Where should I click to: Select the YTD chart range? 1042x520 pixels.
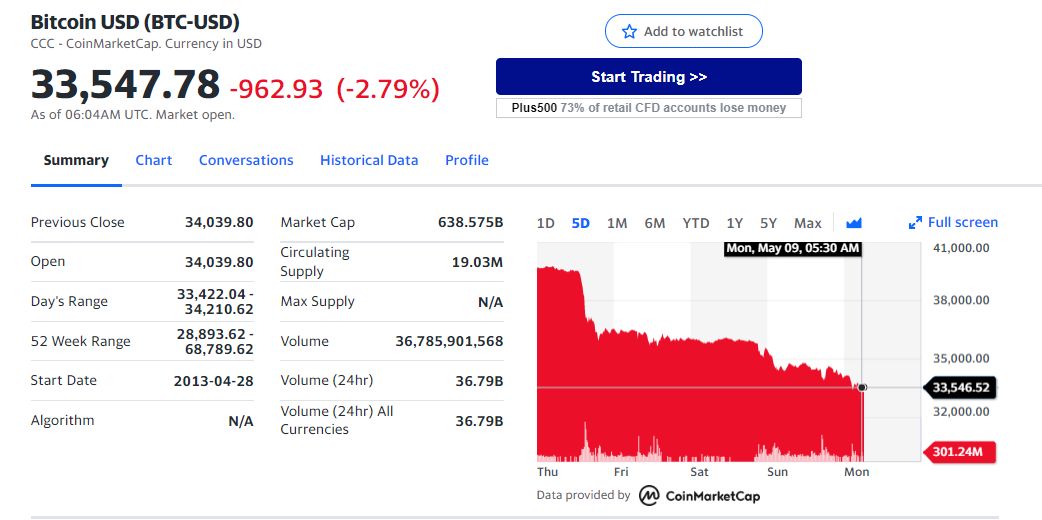click(x=696, y=223)
